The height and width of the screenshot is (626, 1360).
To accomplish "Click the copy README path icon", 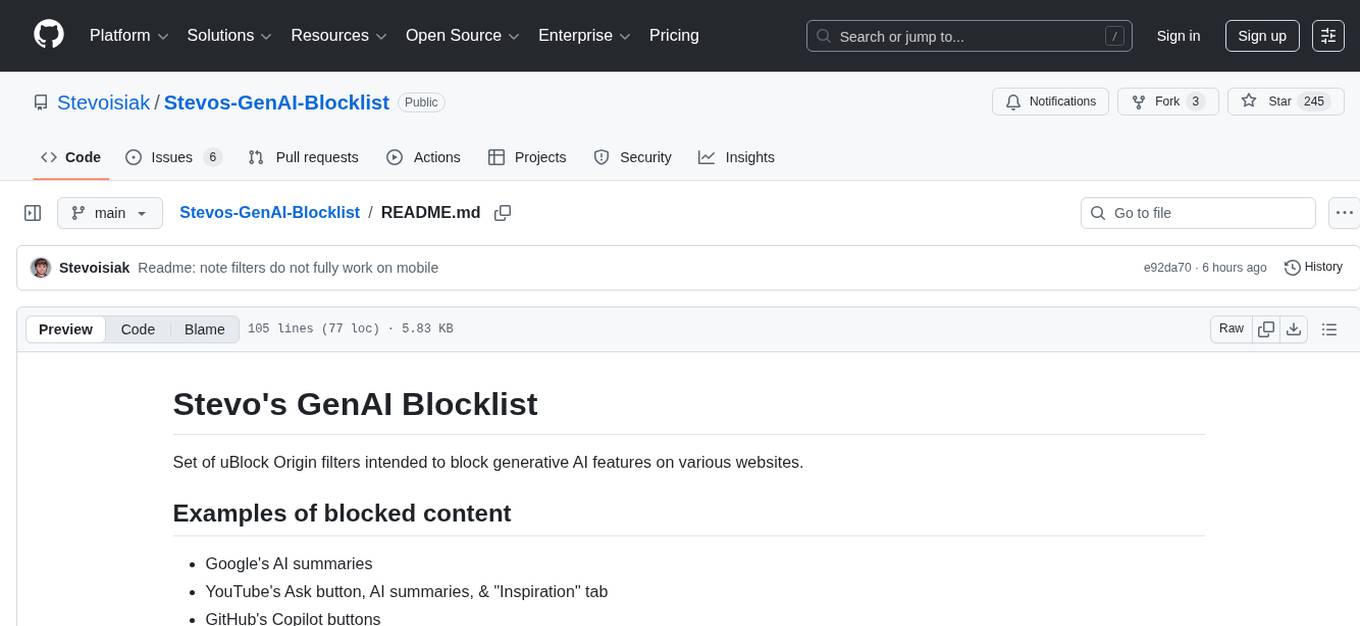I will pos(502,212).
